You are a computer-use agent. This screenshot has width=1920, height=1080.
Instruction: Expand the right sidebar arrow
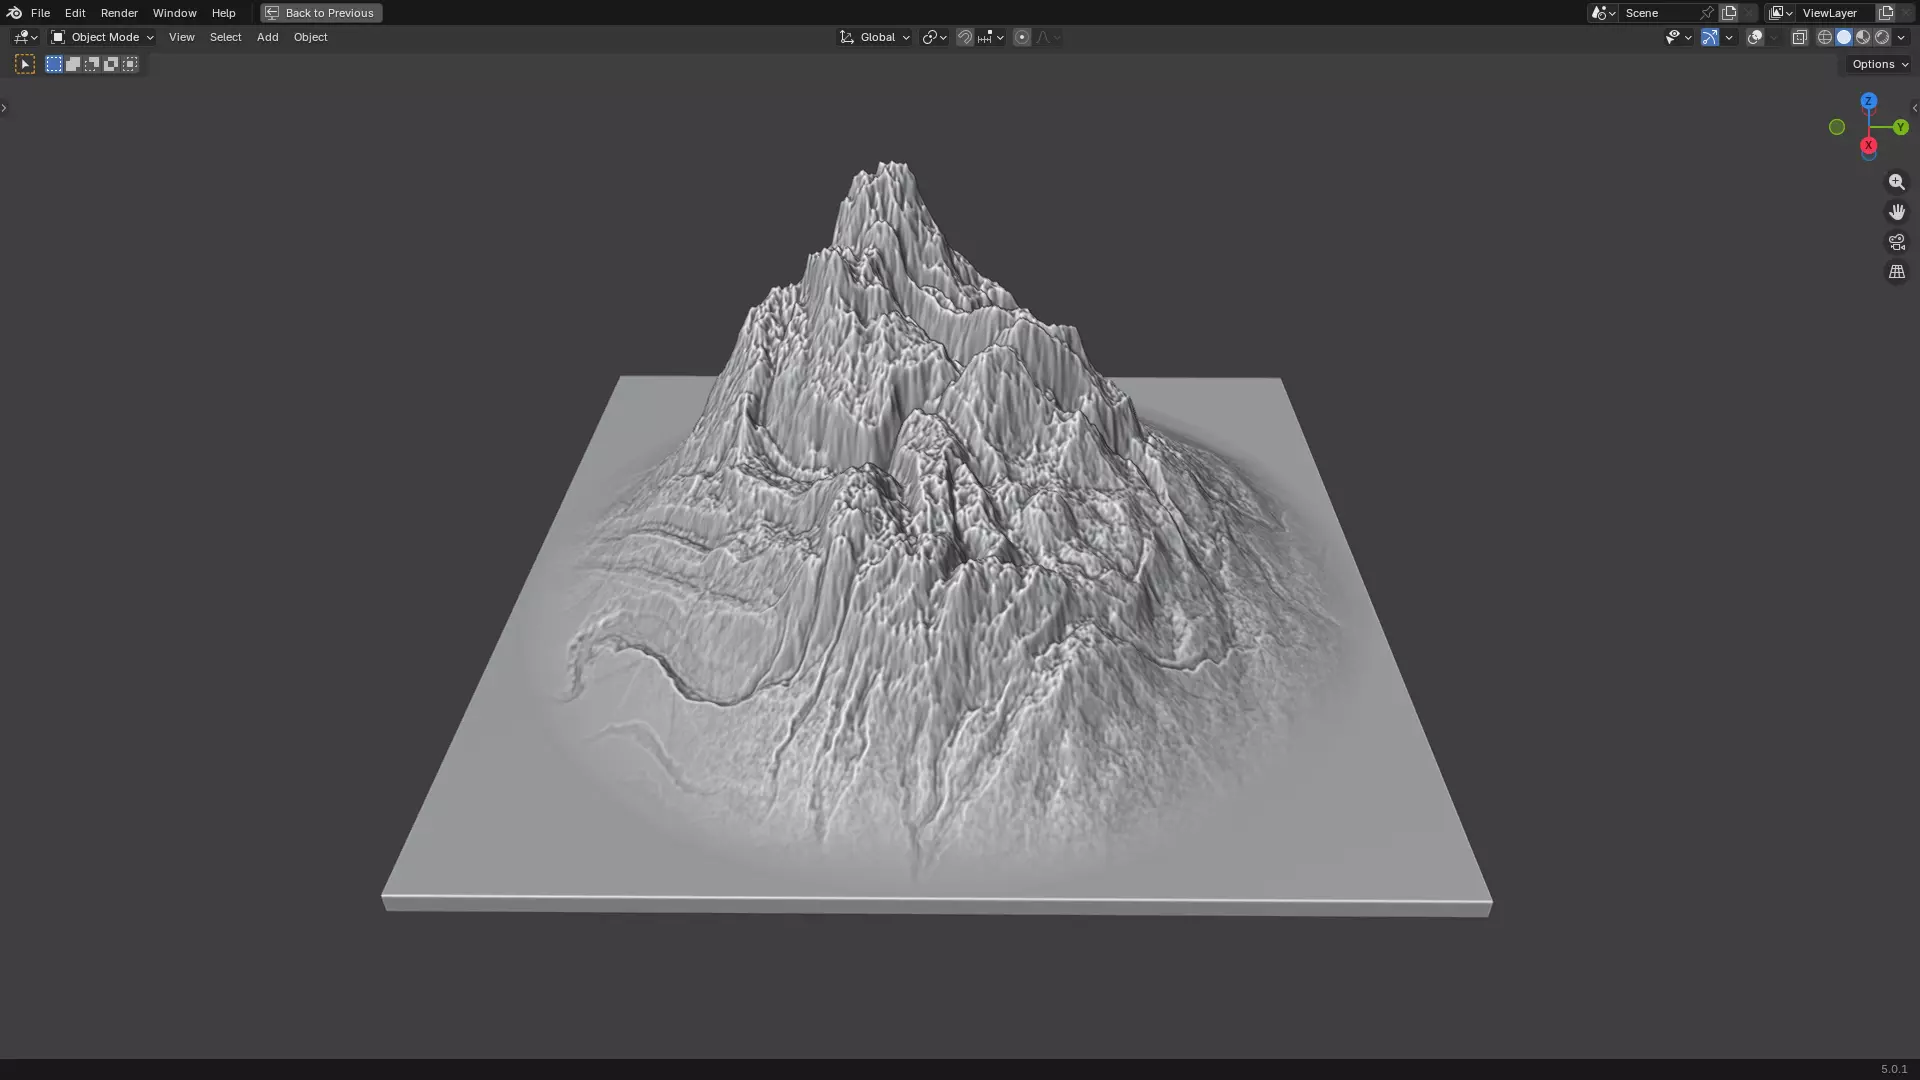pos(1915,108)
